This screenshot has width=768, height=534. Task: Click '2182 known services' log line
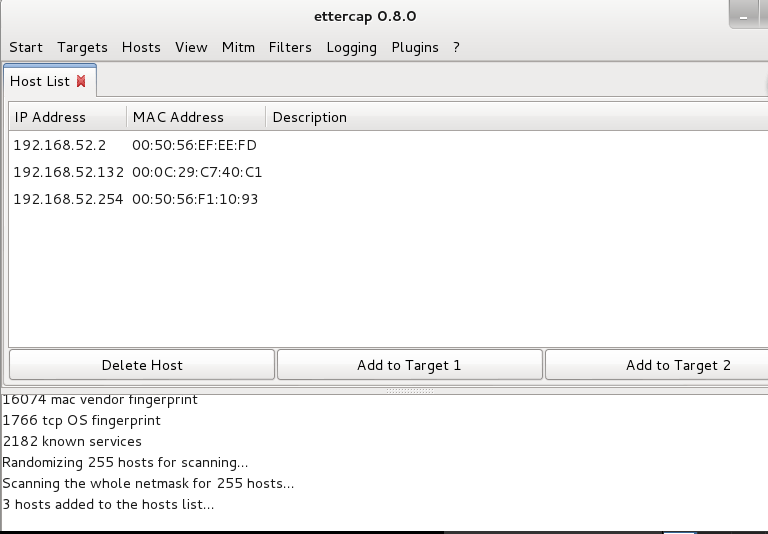[72, 441]
